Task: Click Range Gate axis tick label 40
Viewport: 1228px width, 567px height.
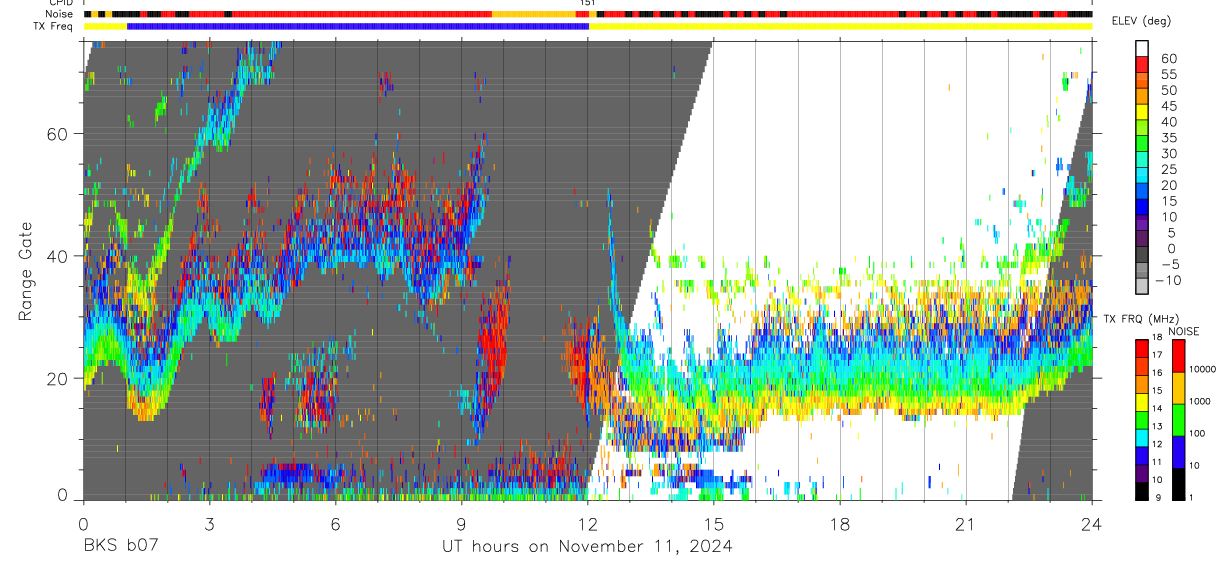Action: 58,256
